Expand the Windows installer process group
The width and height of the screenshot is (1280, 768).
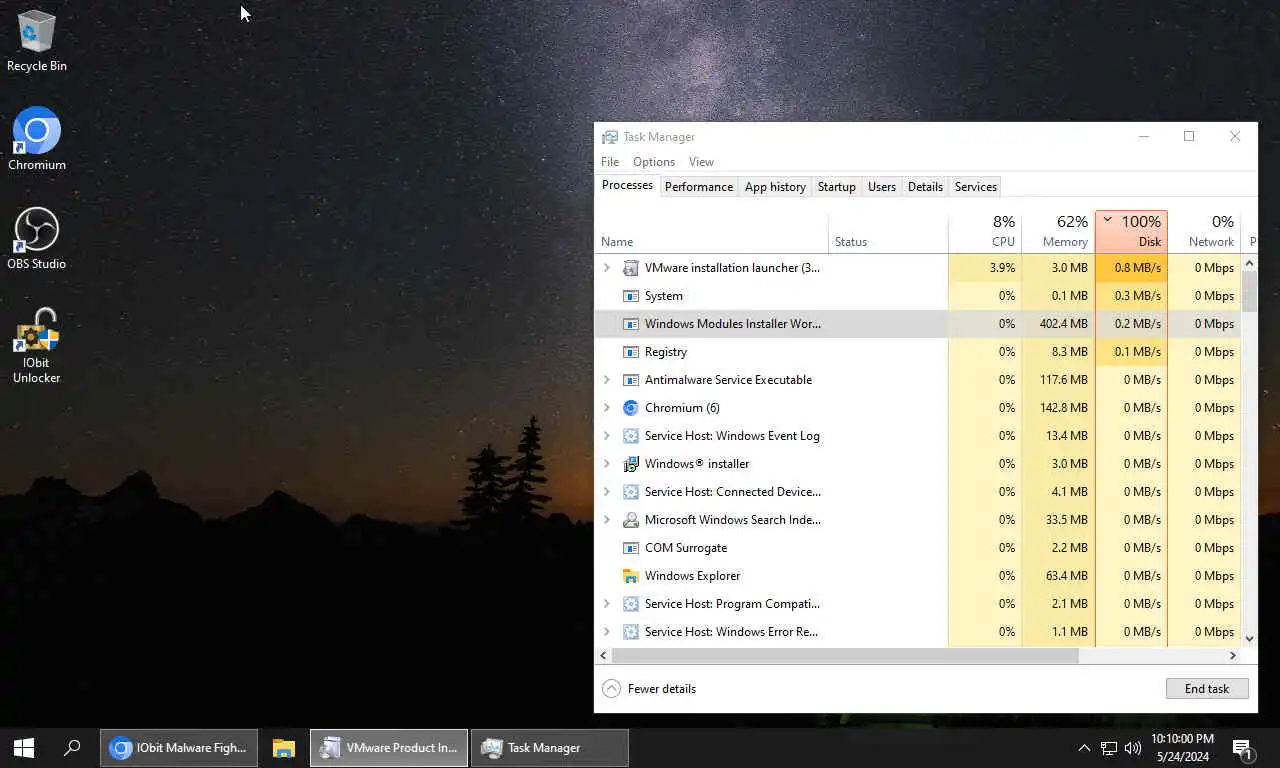[606, 464]
